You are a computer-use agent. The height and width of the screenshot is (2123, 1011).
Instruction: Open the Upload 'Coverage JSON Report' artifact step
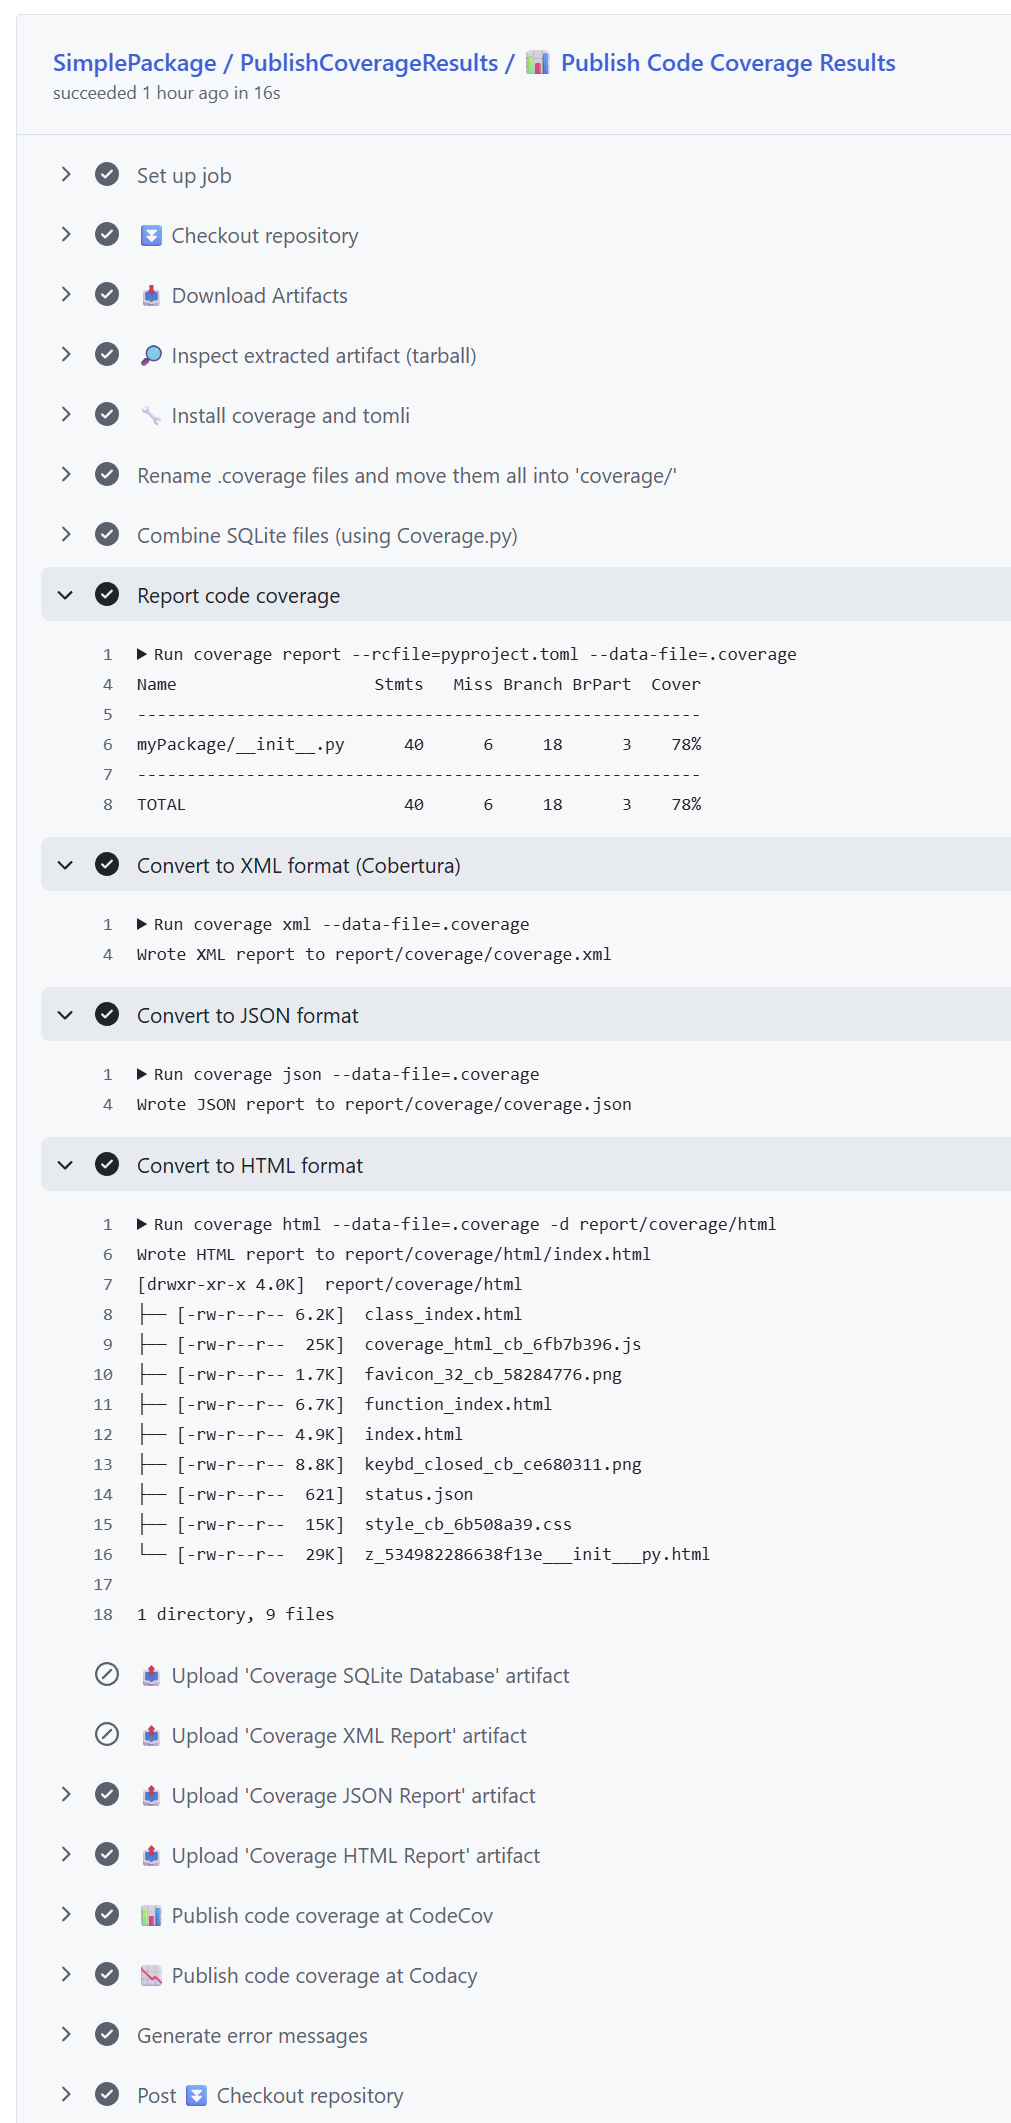[x=353, y=1796]
